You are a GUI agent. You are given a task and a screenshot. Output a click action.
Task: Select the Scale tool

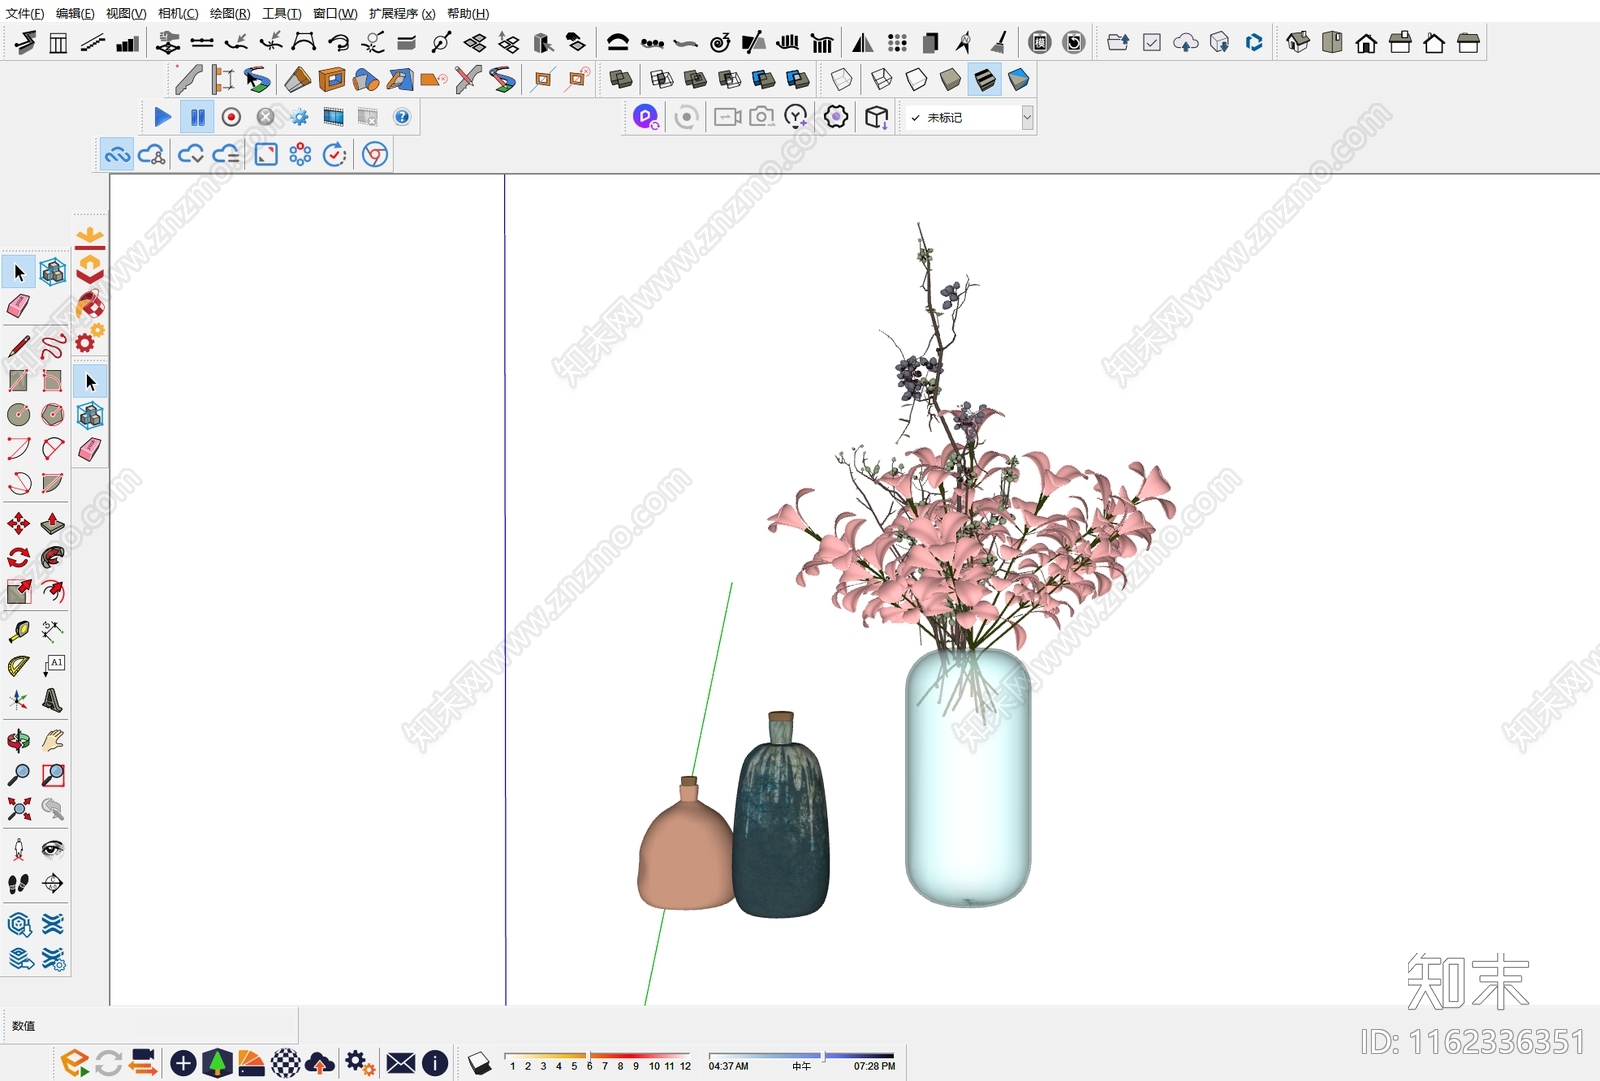[x=19, y=592]
